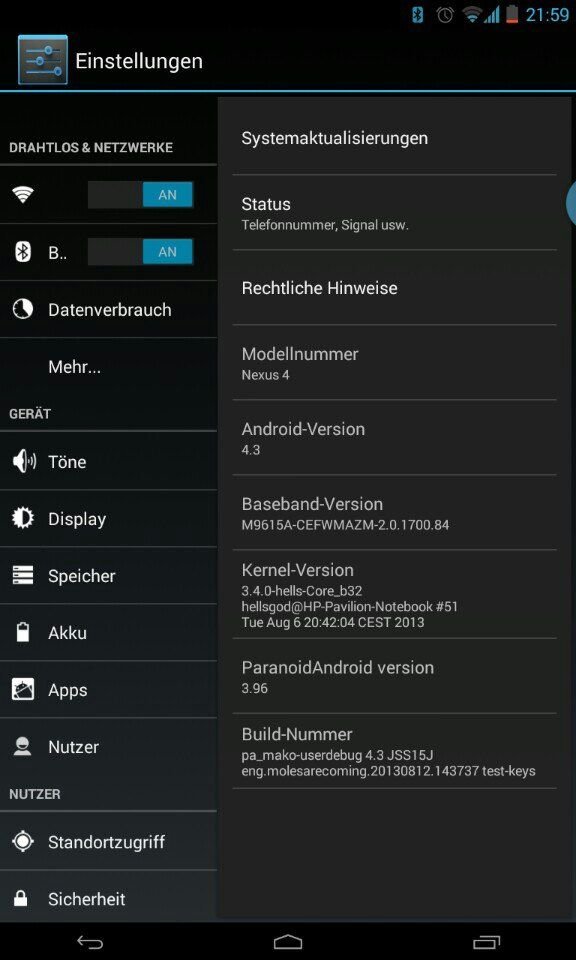Open Speicher via the storage icon

point(23,576)
